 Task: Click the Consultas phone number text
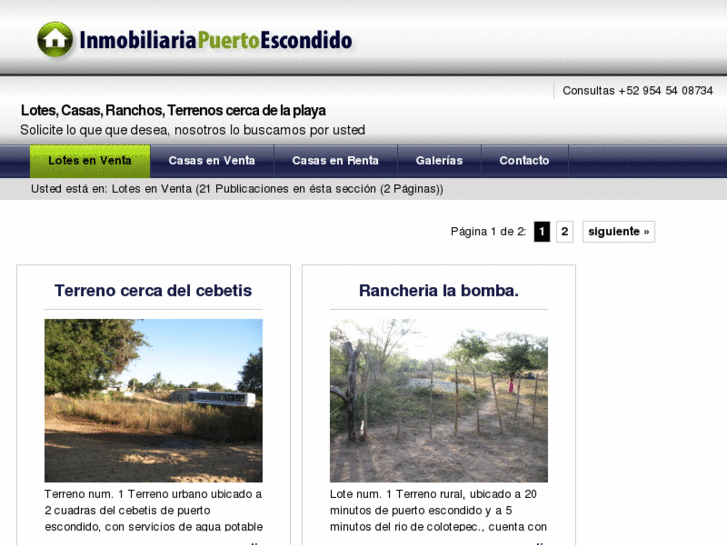point(638,90)
